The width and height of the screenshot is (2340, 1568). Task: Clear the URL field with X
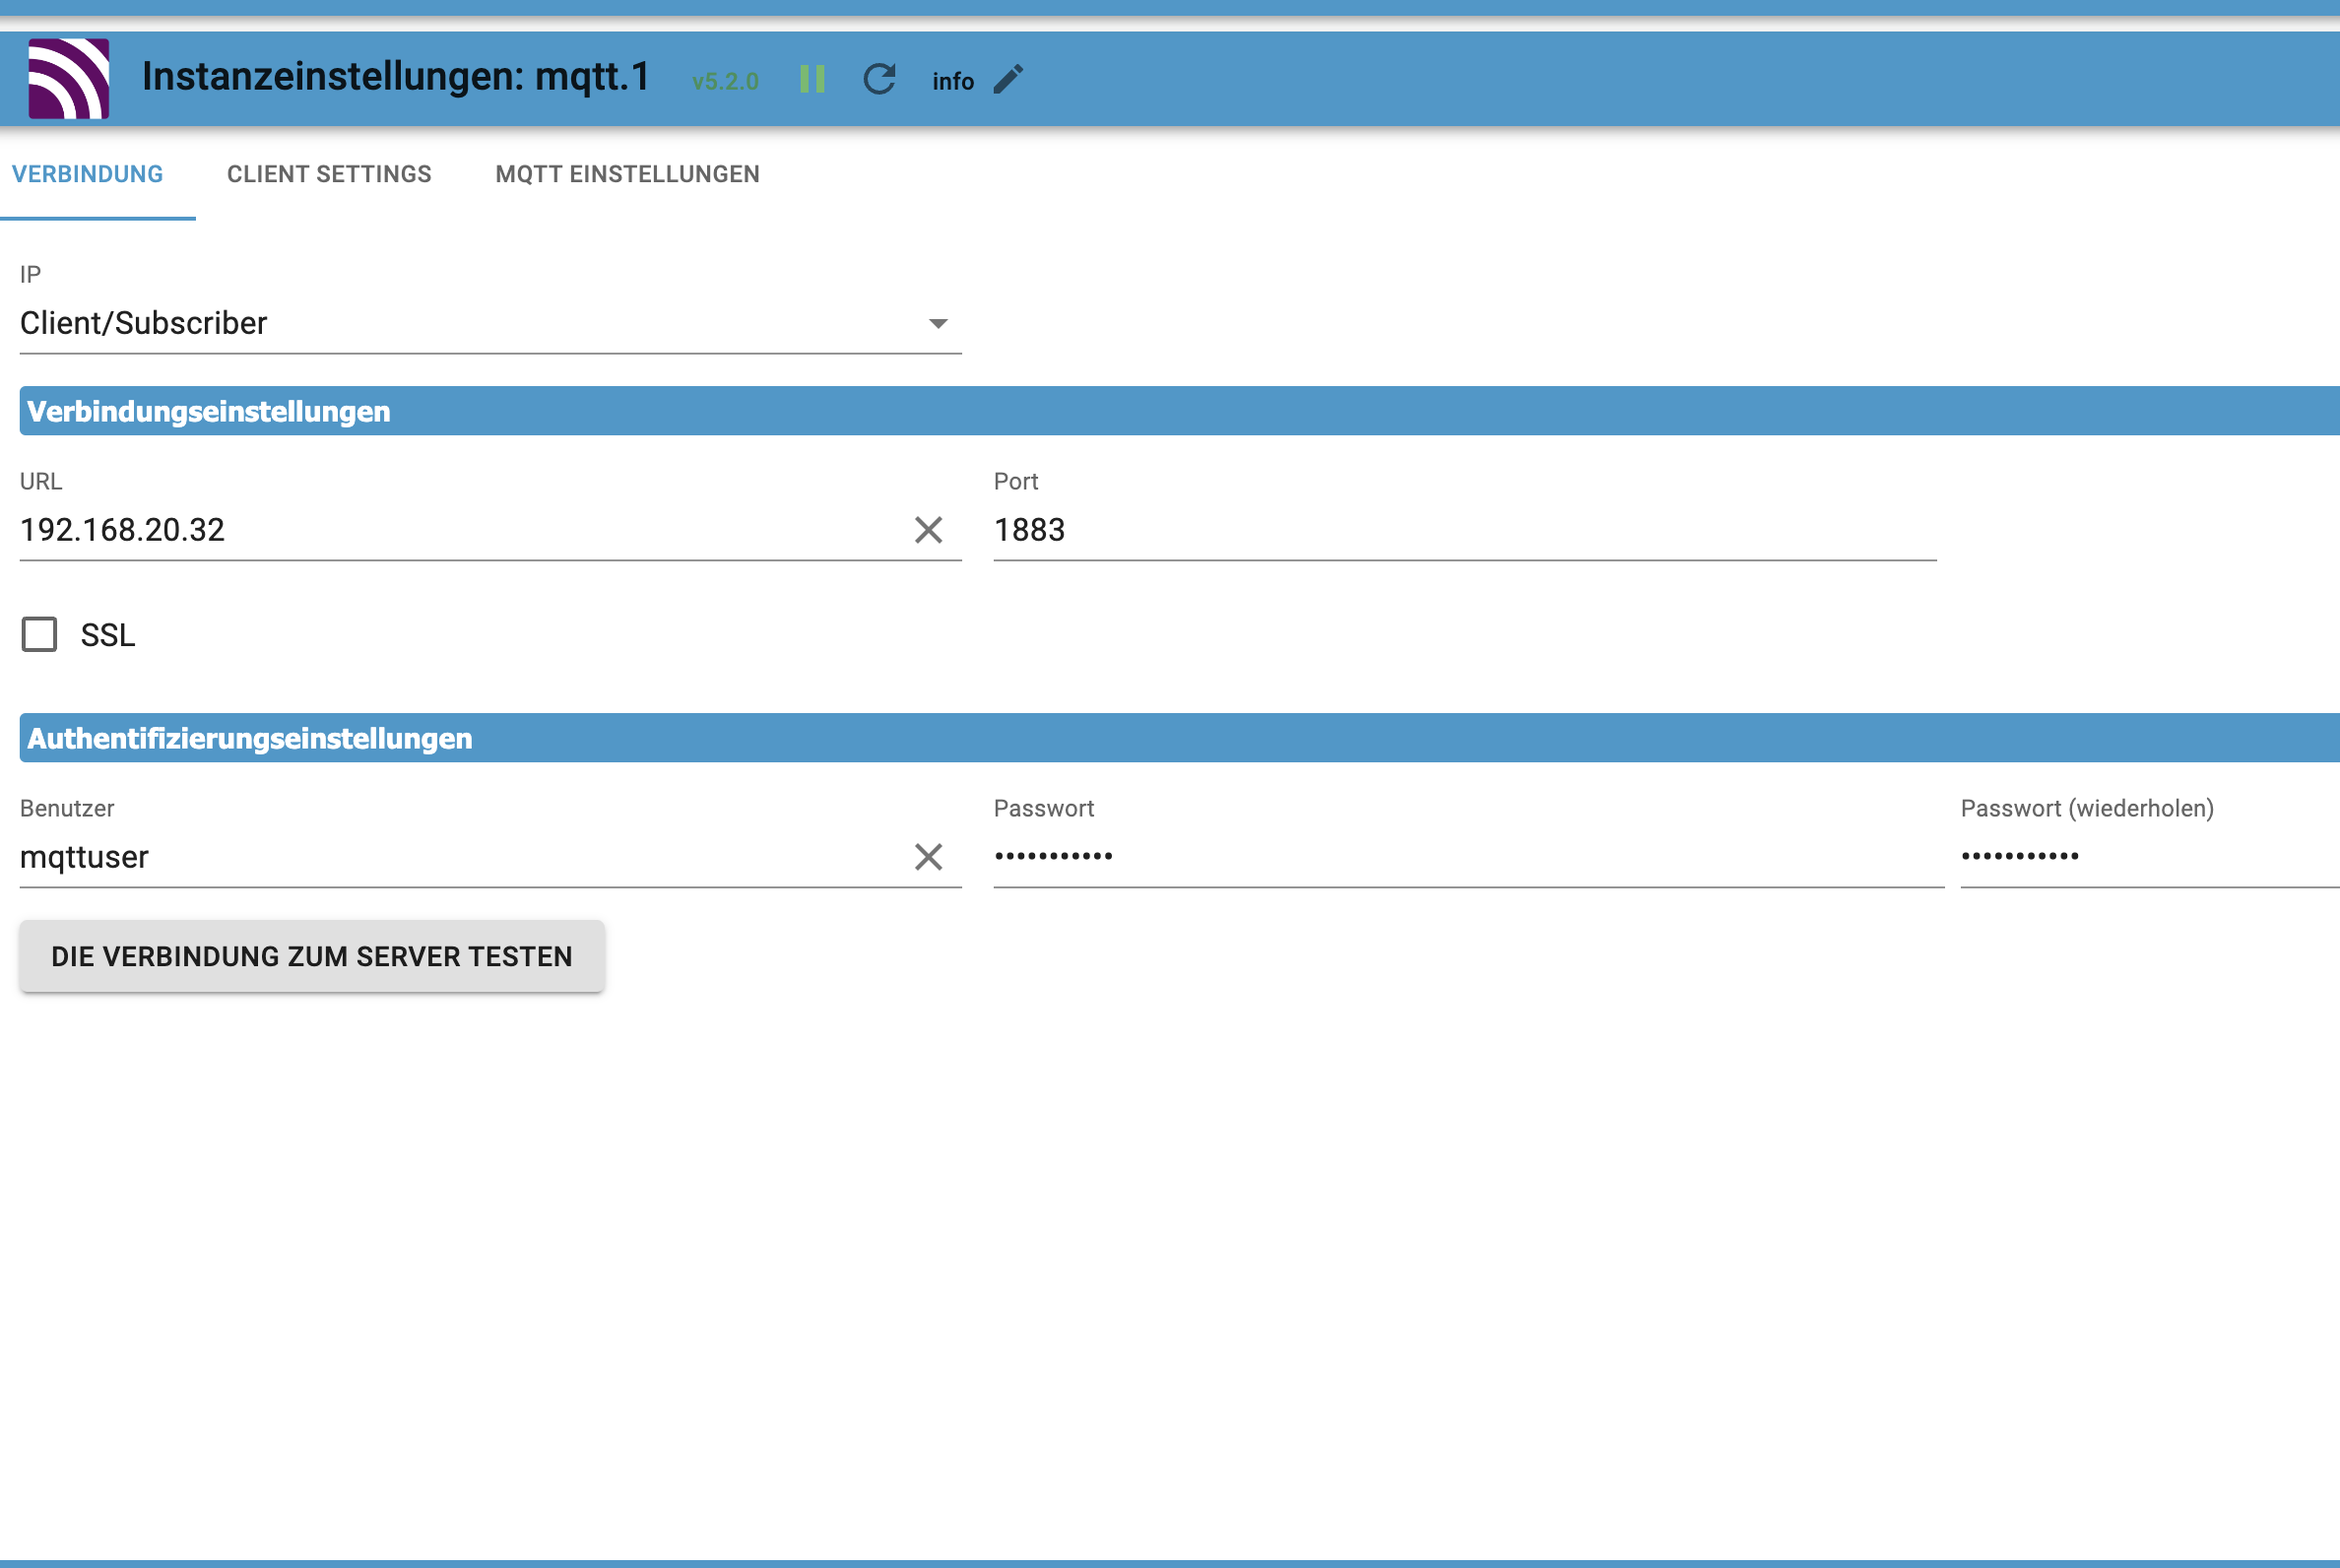point(928,530)
